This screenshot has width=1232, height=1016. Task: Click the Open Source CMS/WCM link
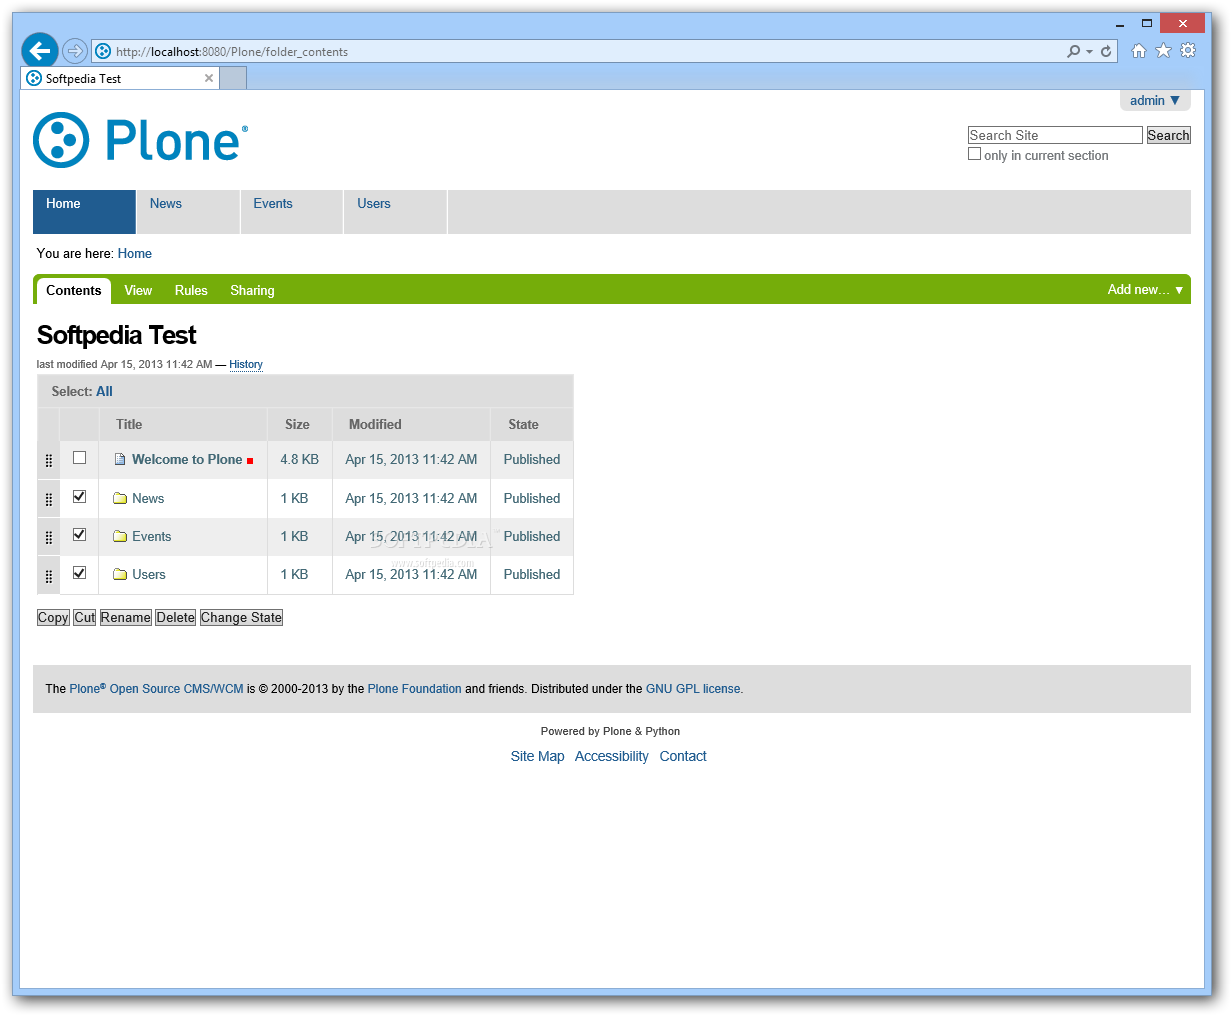tap(177, 689)
